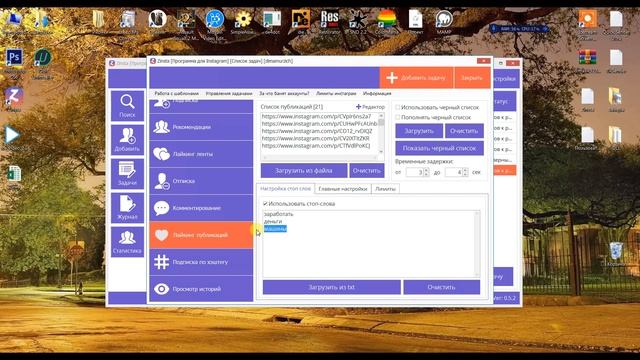Clear stop words with bottom Очистить
640x360 pixels.
pyautogui.click(x=442, y=287)
